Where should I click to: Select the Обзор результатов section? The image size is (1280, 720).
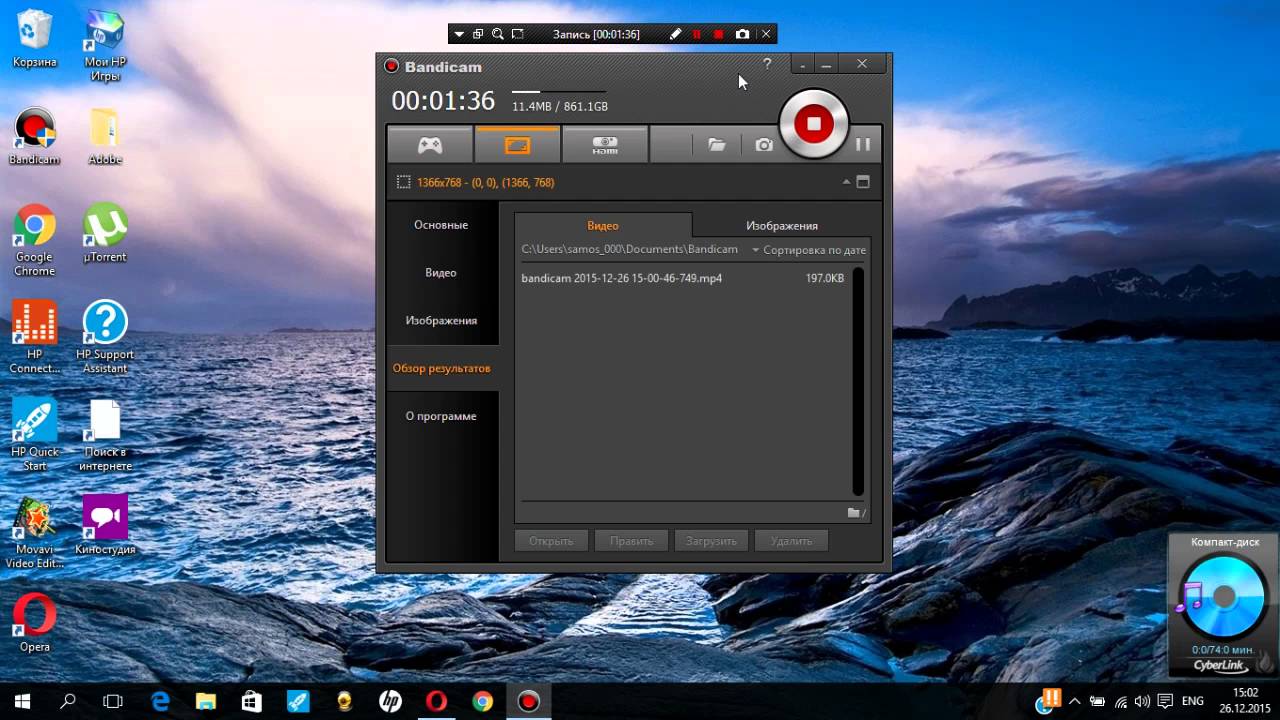coord(442,368)
